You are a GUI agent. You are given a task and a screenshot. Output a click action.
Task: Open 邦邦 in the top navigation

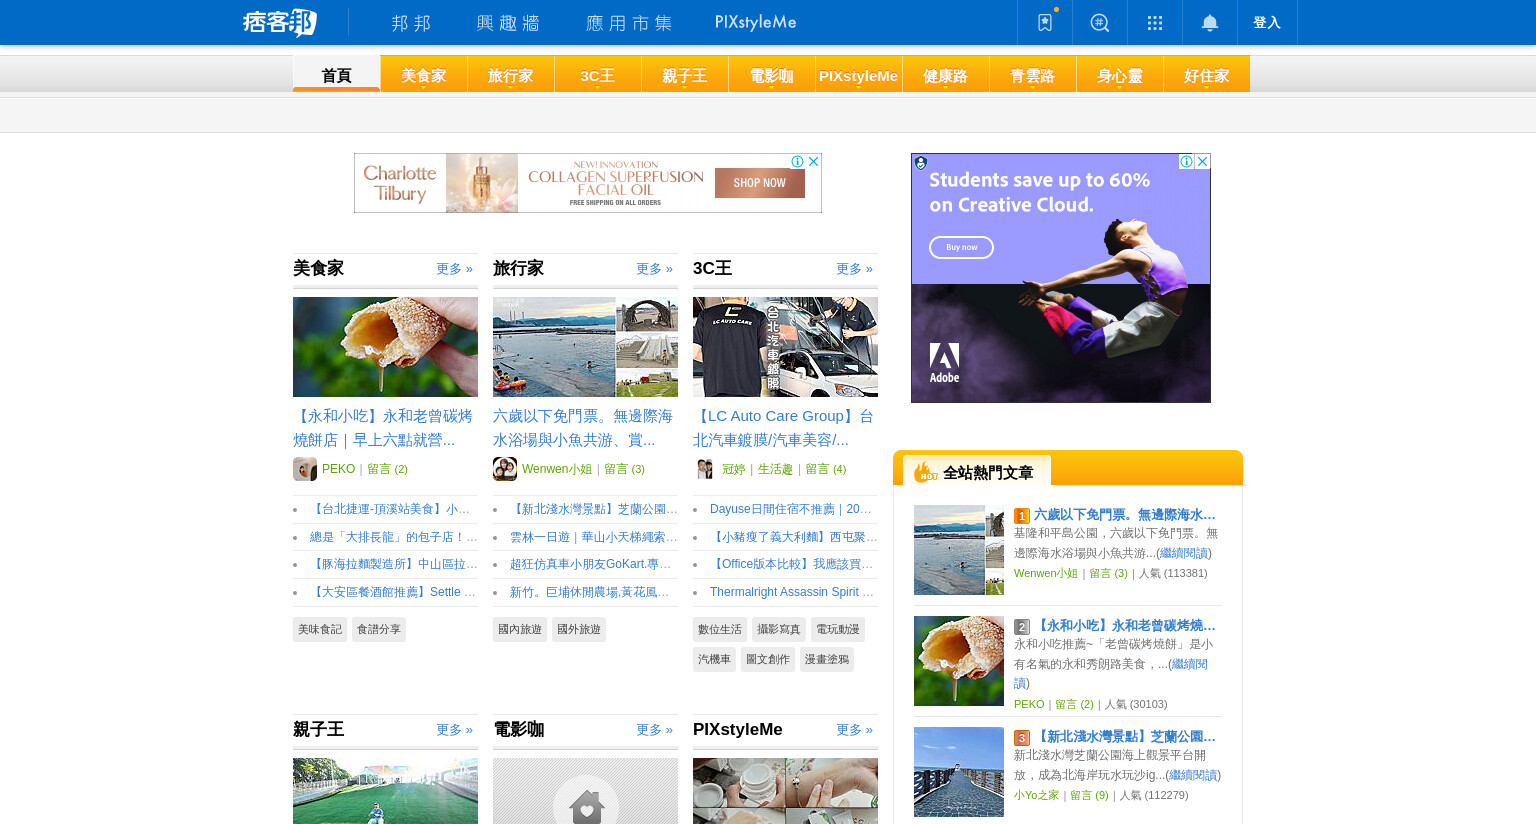pyautogui.click(x=411, y=22)
